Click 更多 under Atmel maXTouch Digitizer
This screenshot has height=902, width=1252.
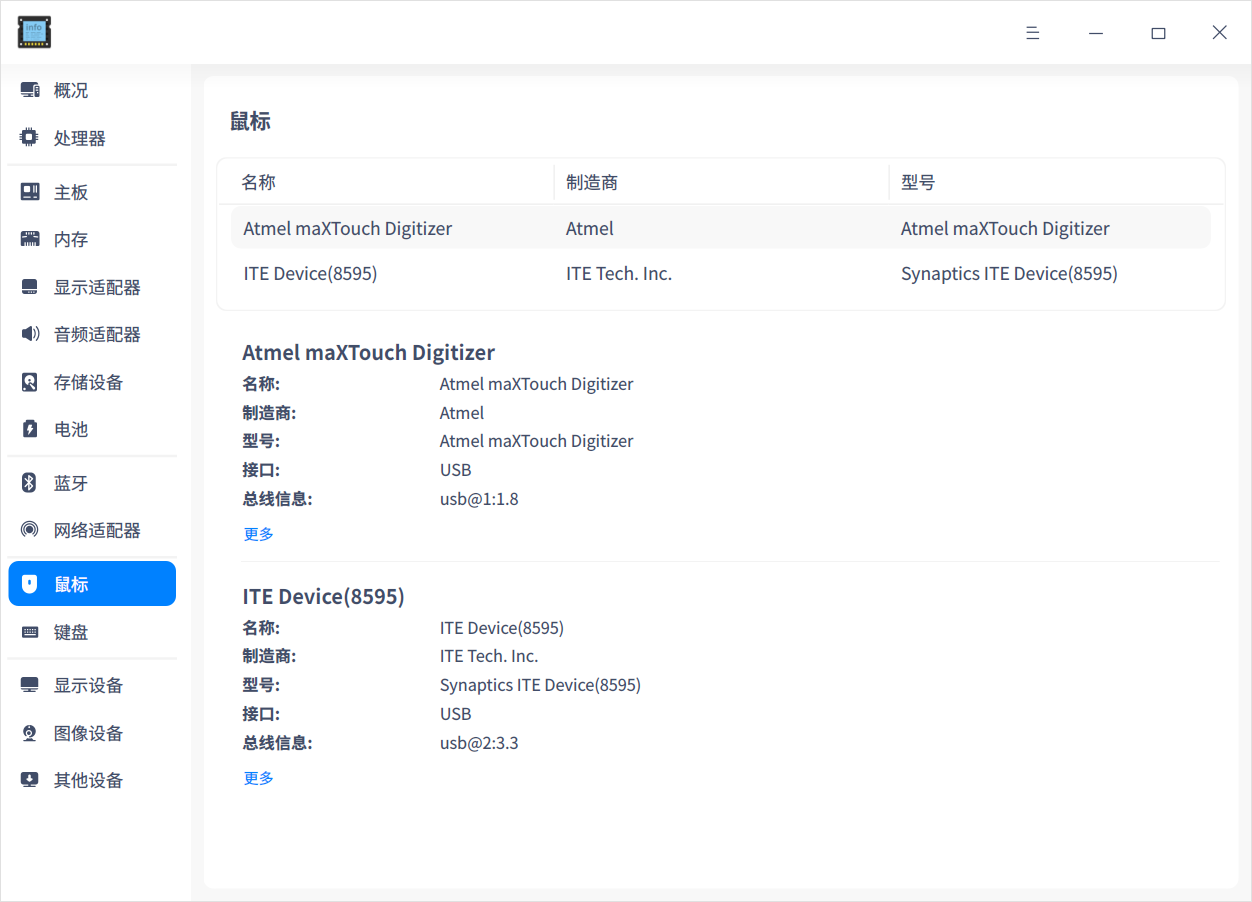pos(258,533)
